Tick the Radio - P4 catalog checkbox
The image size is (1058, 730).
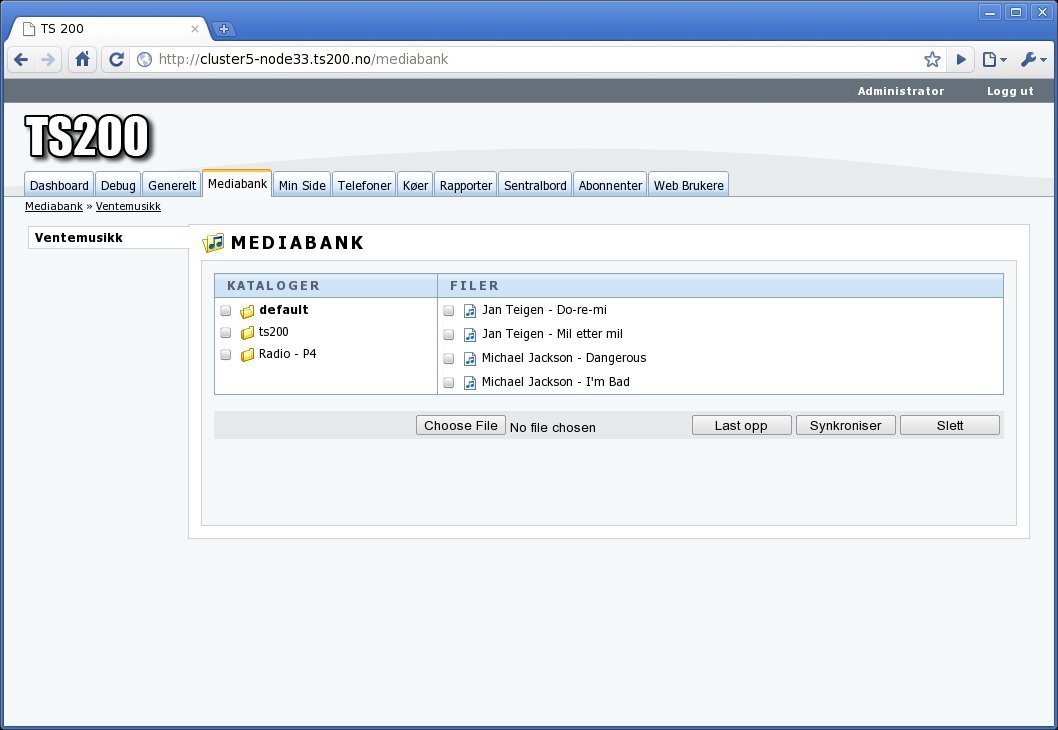coord(226,355)
